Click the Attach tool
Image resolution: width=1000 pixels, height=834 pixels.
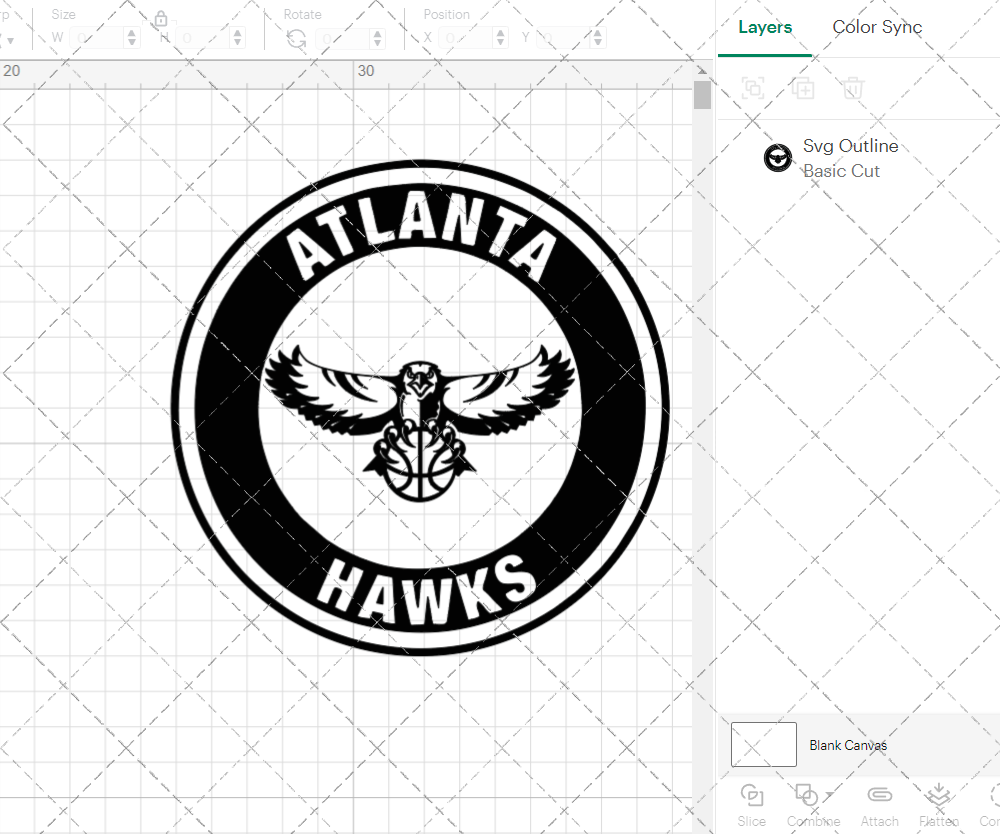click(x=879, y=795)
